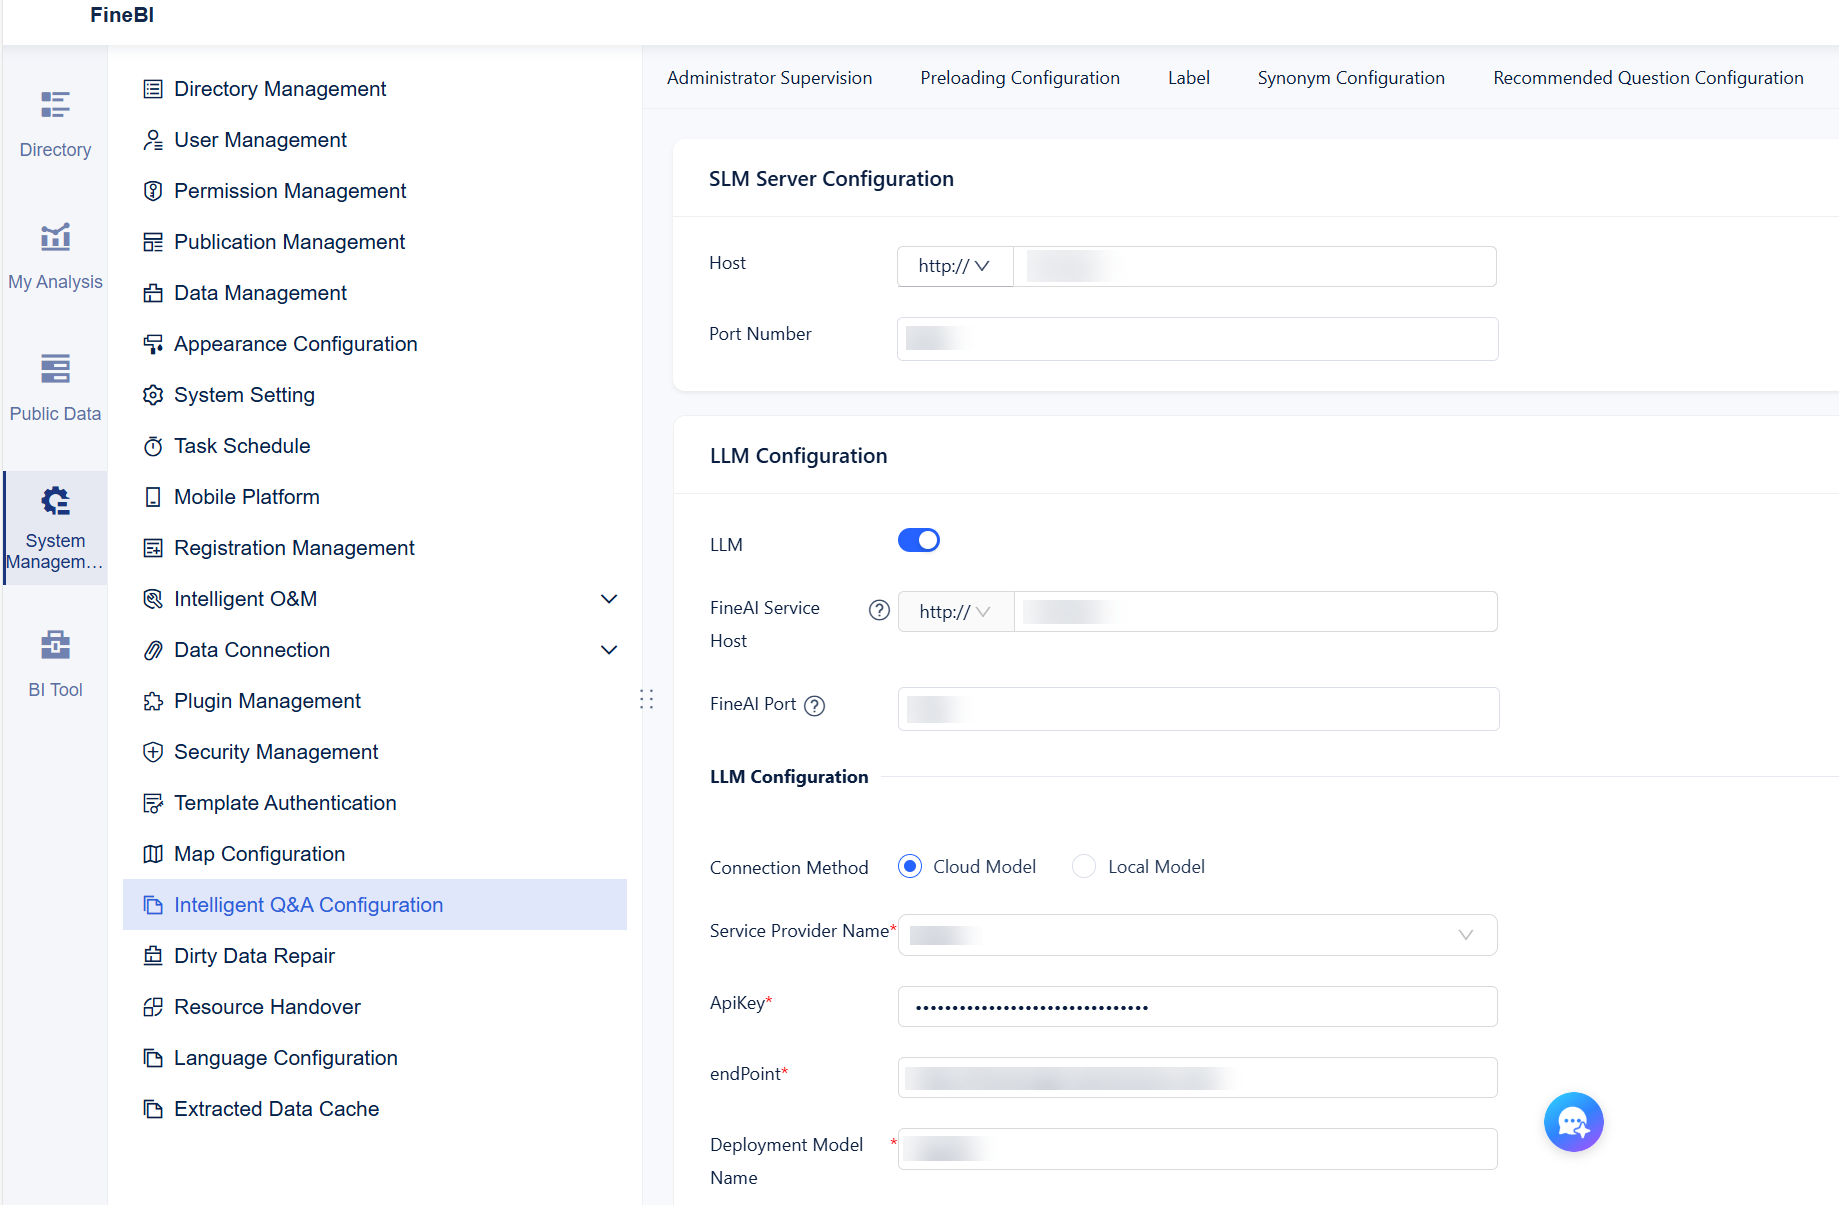The image size is (1839, 1205).
Task: Toggle the LLM switch on or off
Action: pyautogui.click(x=918, y=540)
